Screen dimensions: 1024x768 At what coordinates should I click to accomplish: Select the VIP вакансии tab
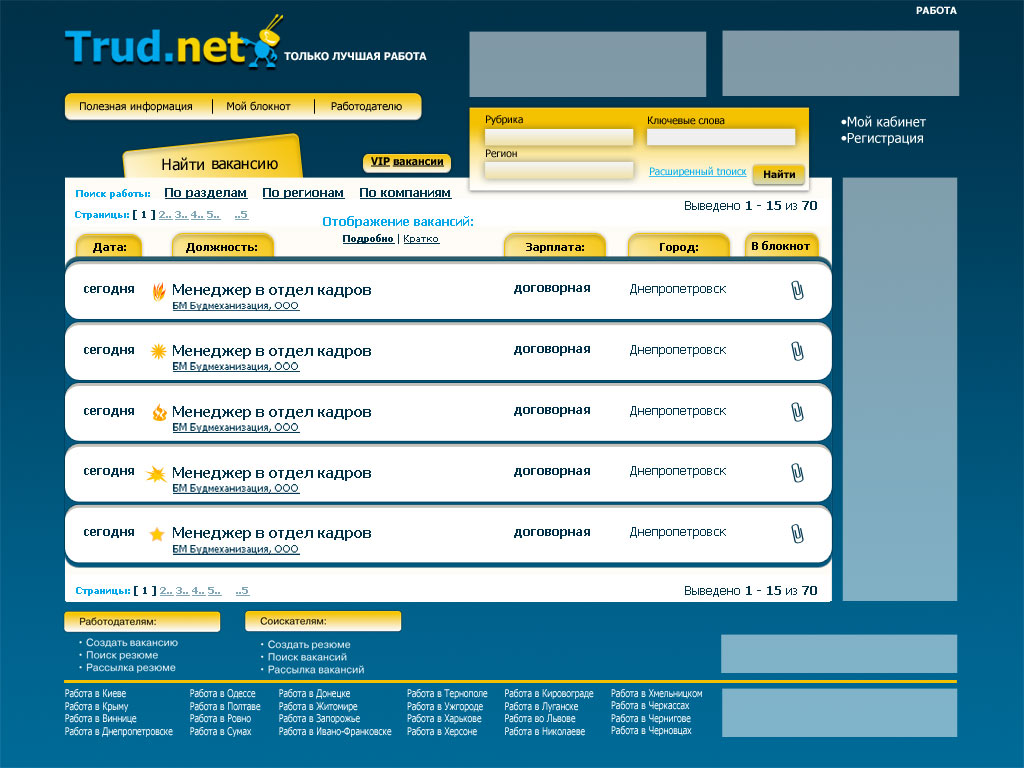tap(406, 162)
